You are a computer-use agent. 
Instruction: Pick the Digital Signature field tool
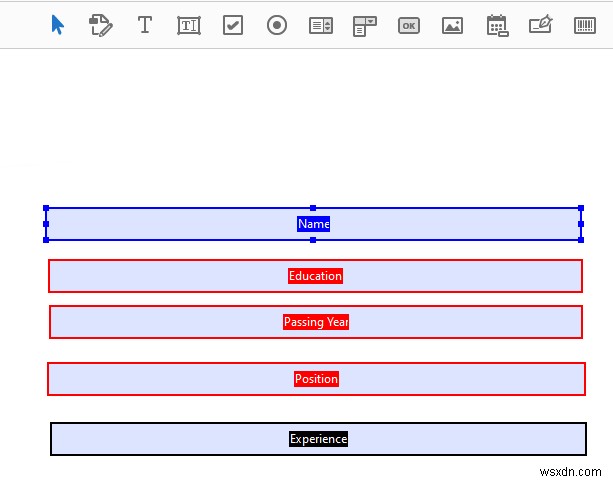coord(541,24)
